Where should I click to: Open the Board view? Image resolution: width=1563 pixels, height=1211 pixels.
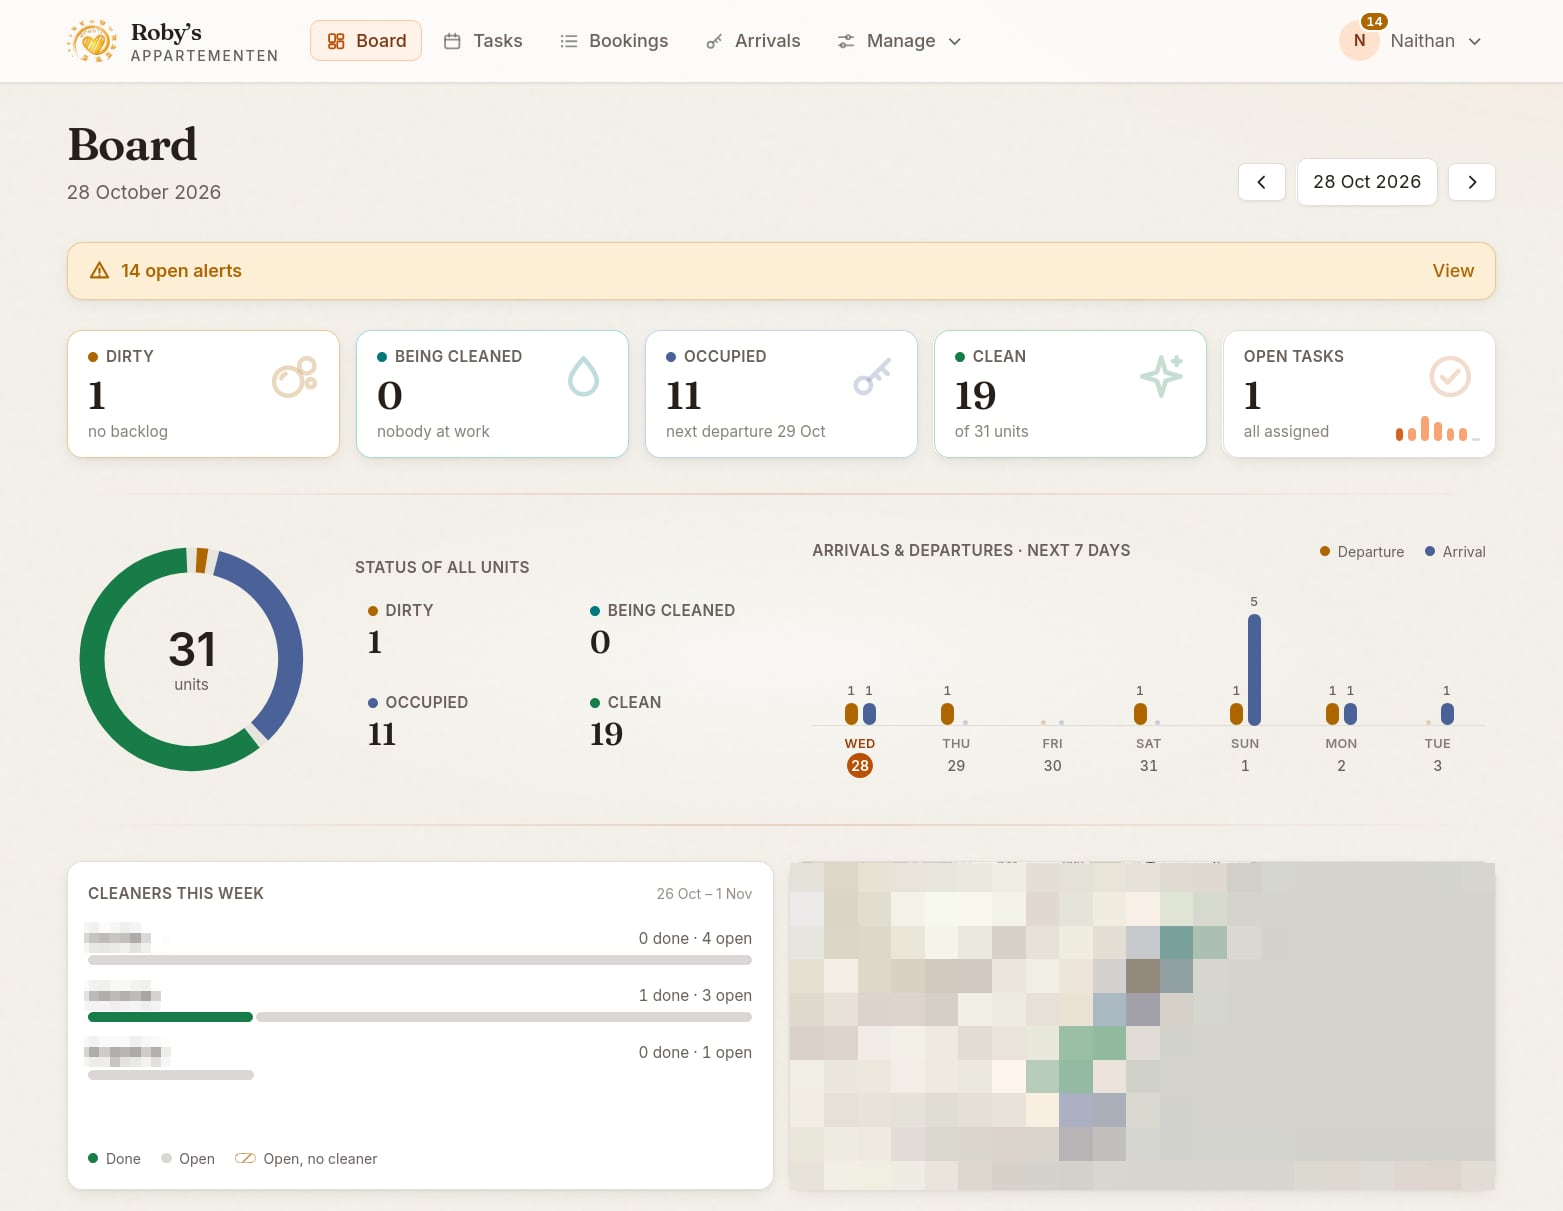coord(366,41)
